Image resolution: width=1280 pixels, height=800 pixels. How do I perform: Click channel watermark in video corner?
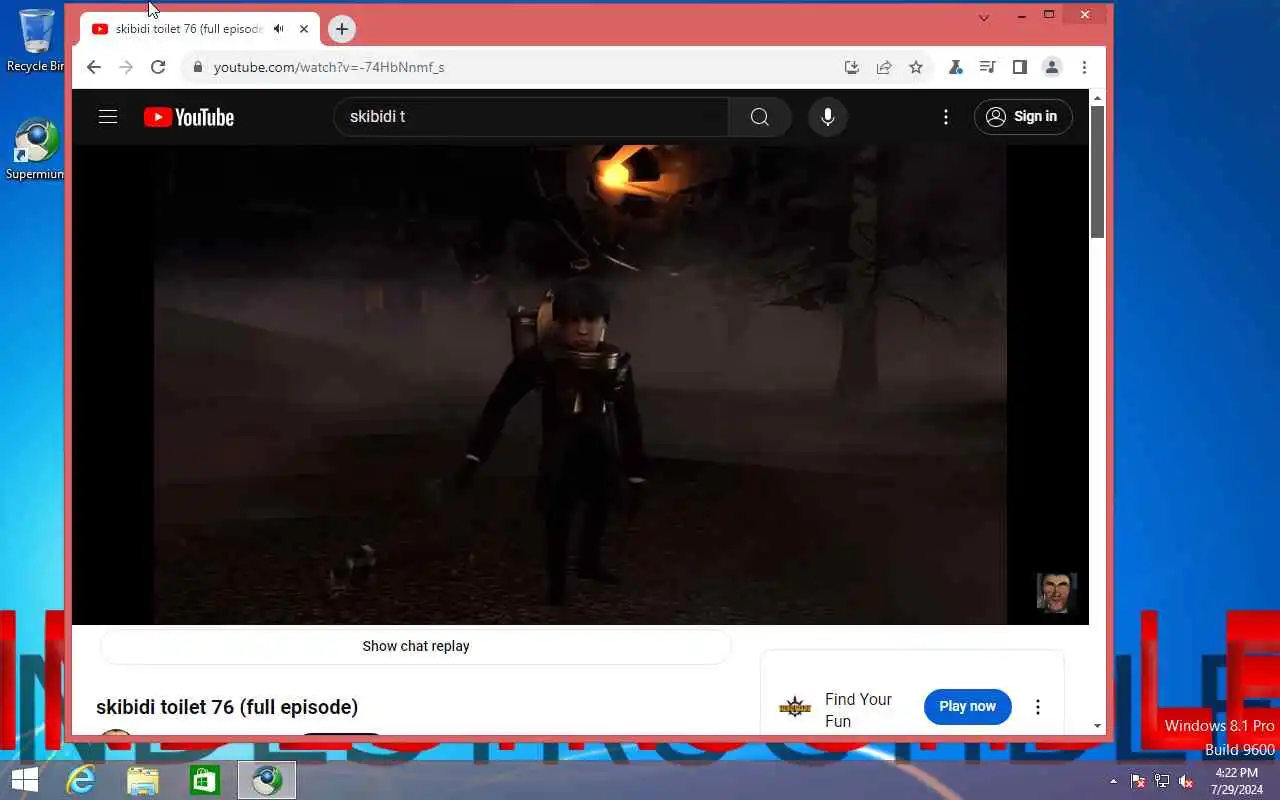click(x=1056, y=592)
